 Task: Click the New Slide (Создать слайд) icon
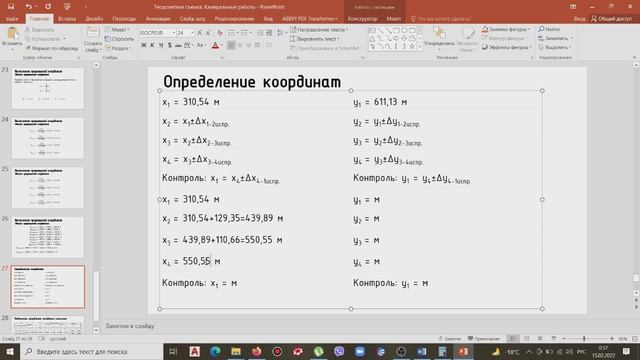pos(93,33)
